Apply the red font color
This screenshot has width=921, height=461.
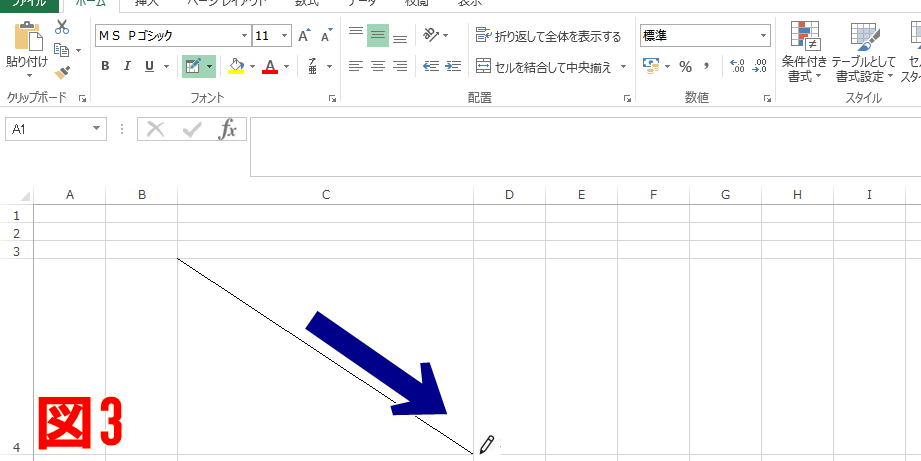270,66
